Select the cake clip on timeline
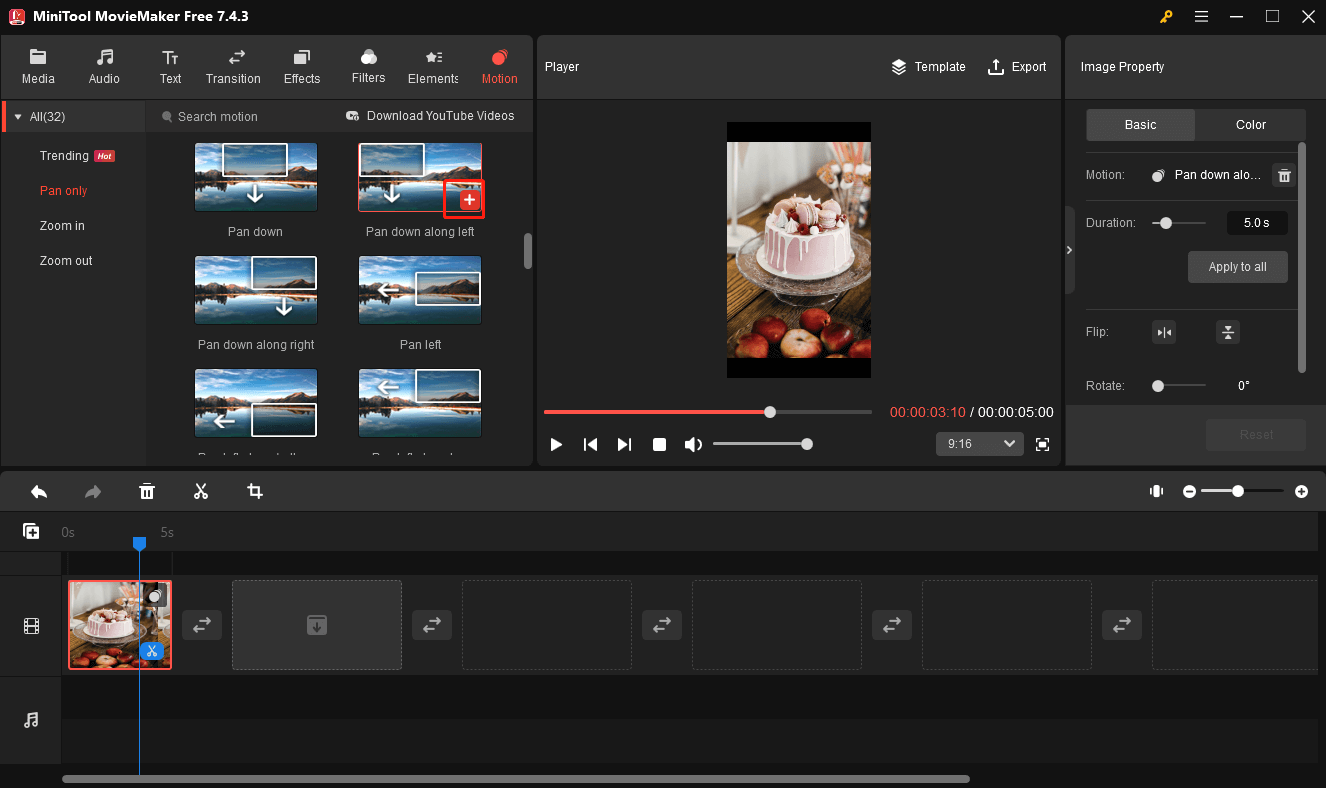The width and height of the screenshot is (1326, 788). [x=120, y=625]
